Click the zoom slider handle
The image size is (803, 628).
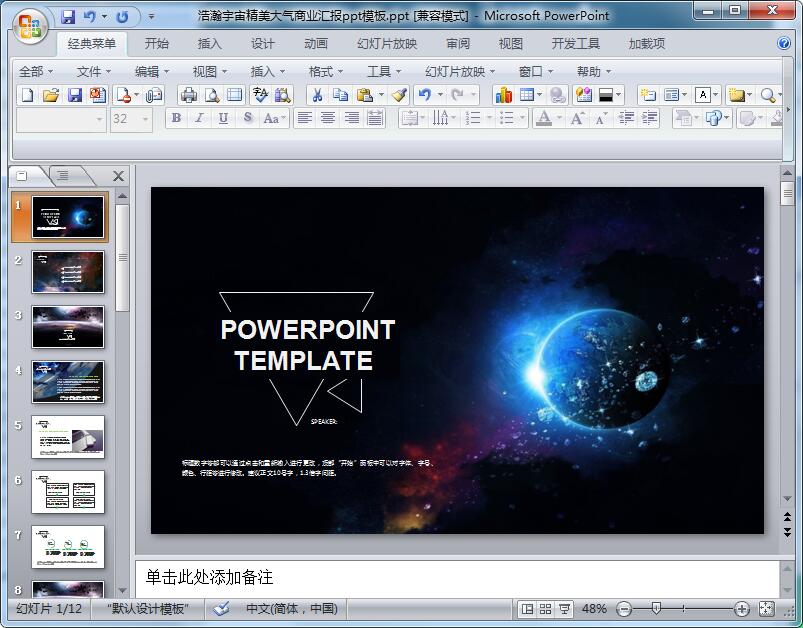pos(656,609)
